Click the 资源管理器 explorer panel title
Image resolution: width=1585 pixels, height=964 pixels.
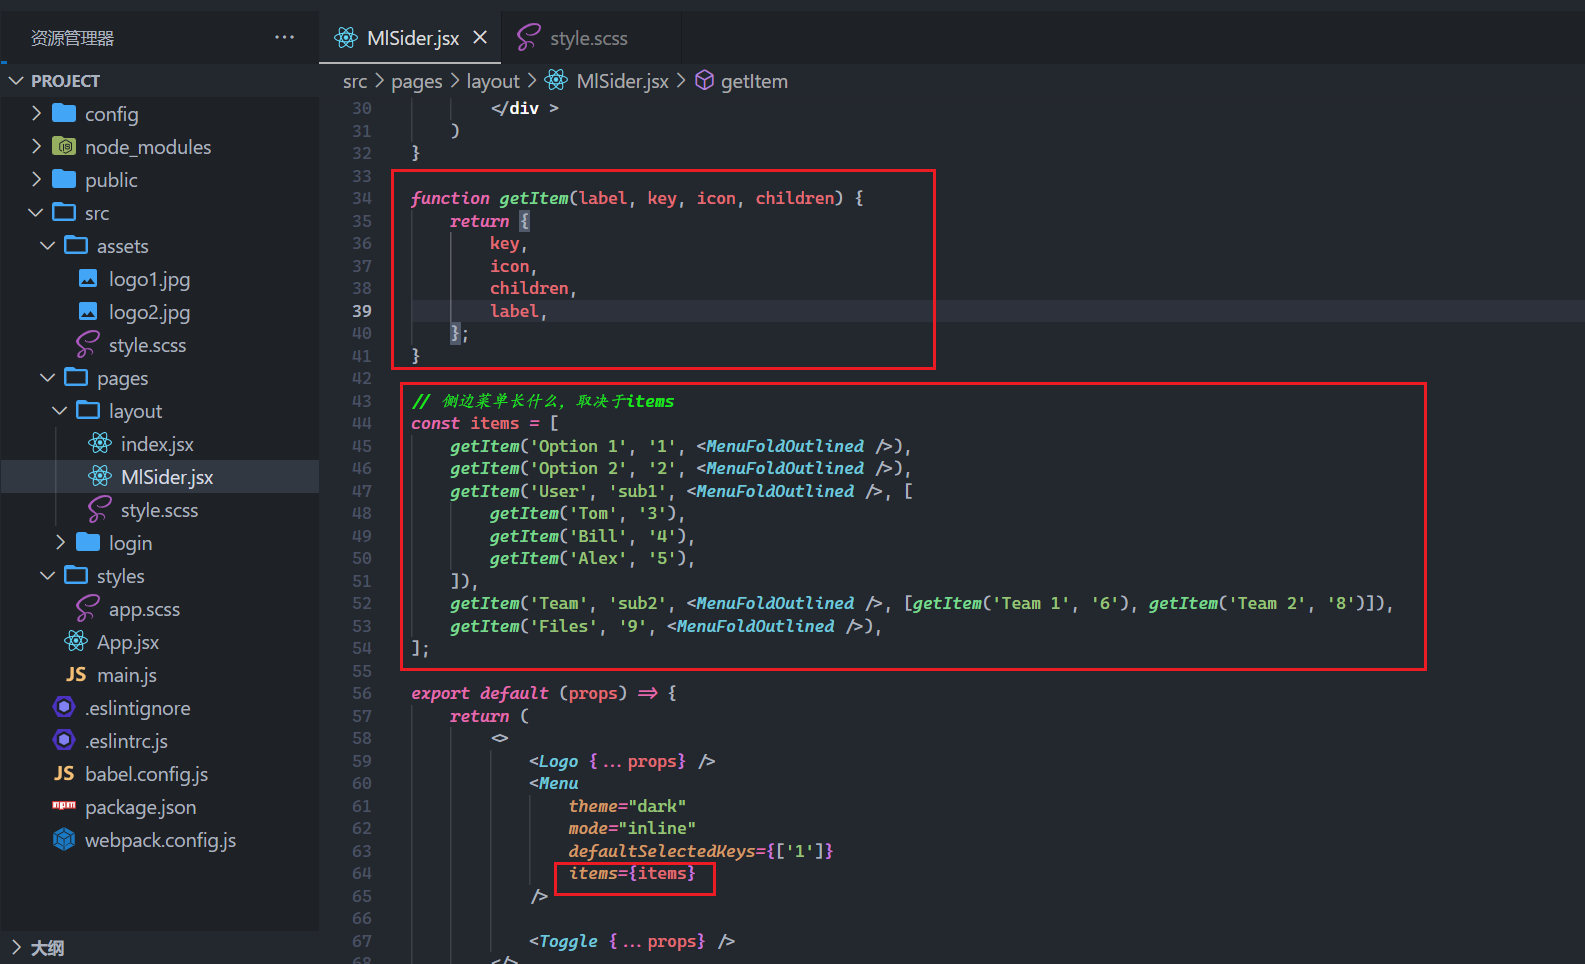click(x=72, y=38)
